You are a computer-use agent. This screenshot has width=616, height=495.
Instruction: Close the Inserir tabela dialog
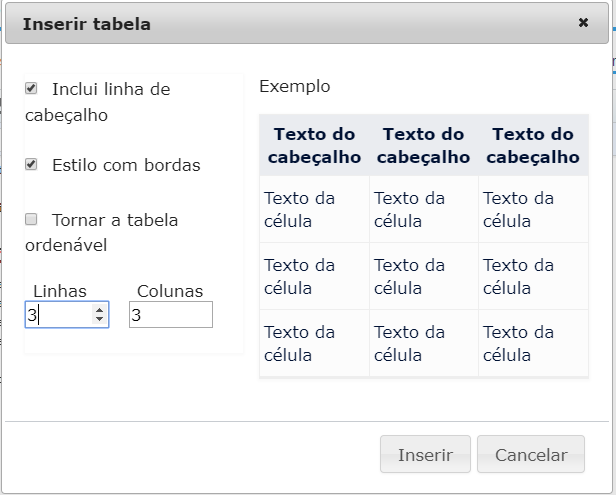583,22
